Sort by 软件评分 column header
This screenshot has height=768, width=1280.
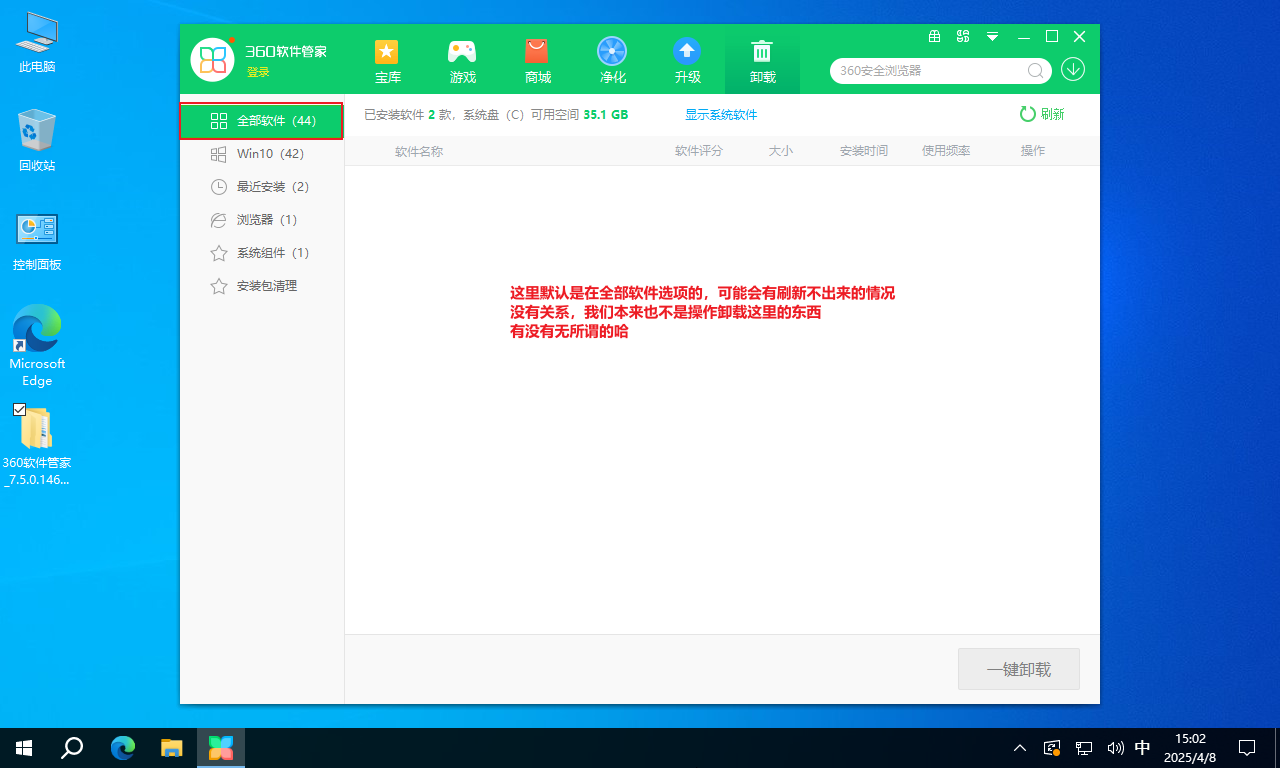pos(698,151)
